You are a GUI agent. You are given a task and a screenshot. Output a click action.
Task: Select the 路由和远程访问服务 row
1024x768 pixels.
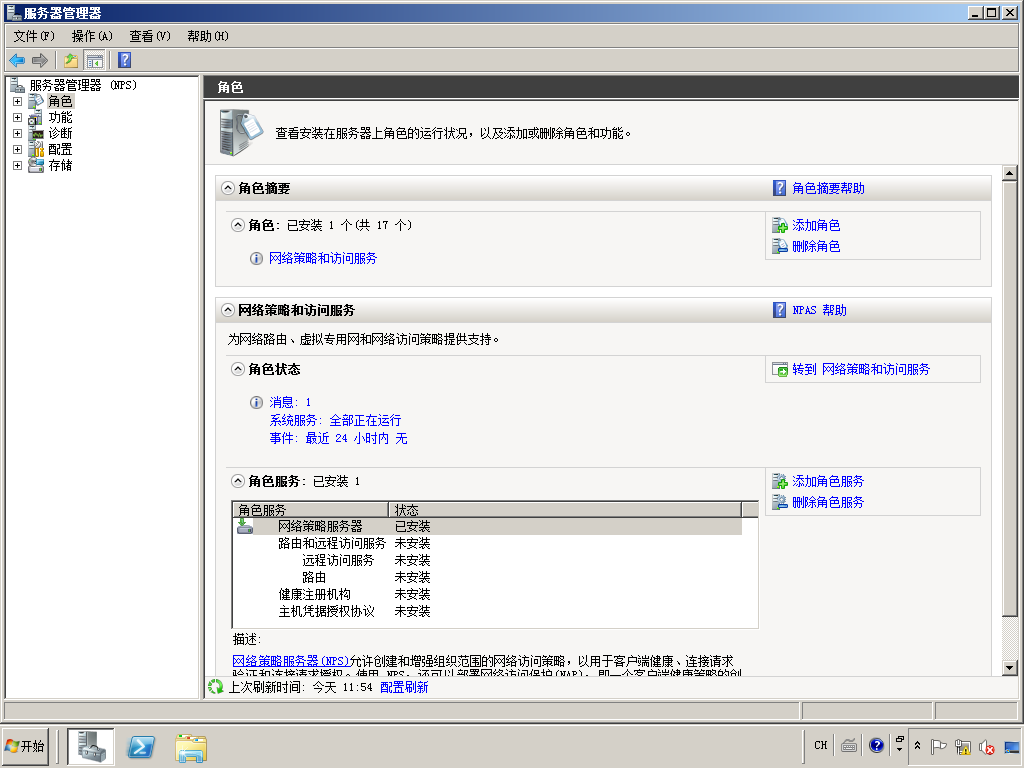click(487, 543)
